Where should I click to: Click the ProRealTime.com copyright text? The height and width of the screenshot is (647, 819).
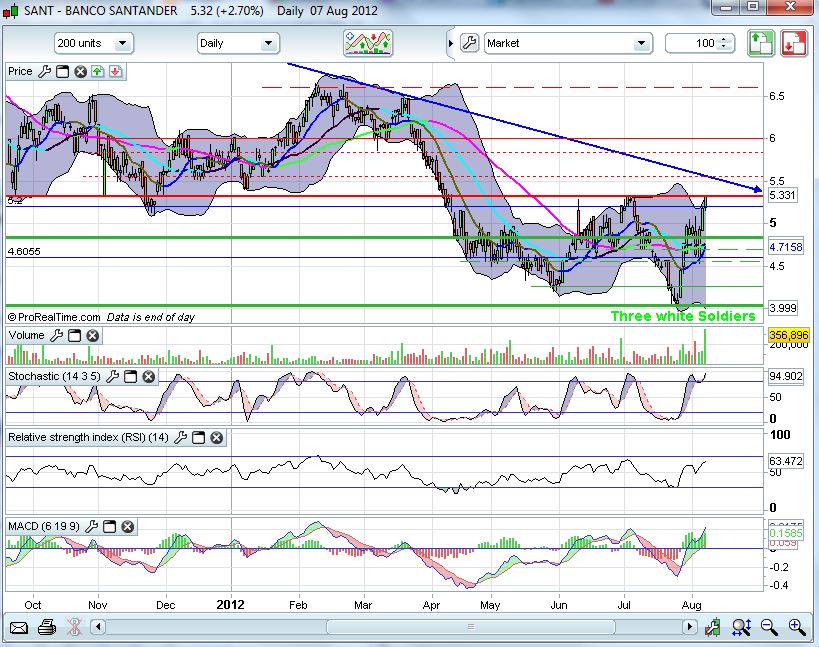(54, 317)
